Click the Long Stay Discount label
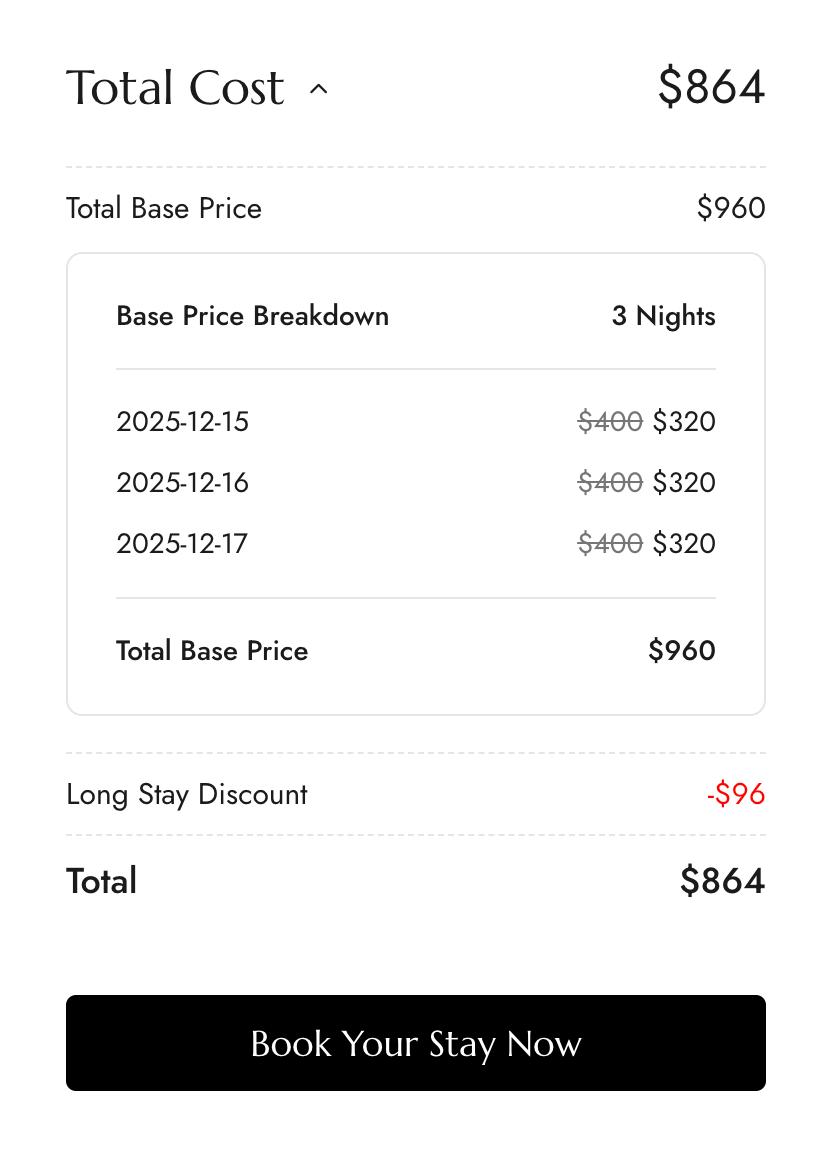The height and width of the screenshot is (1156, 832). pyautogui.click(x=187, y=795)
